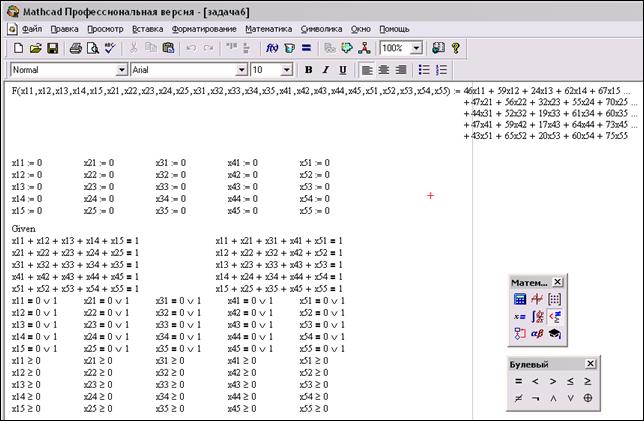This screenshot has height=421, width=644.
Task: Toggle Underline text formatting
Action: (342, 70)
